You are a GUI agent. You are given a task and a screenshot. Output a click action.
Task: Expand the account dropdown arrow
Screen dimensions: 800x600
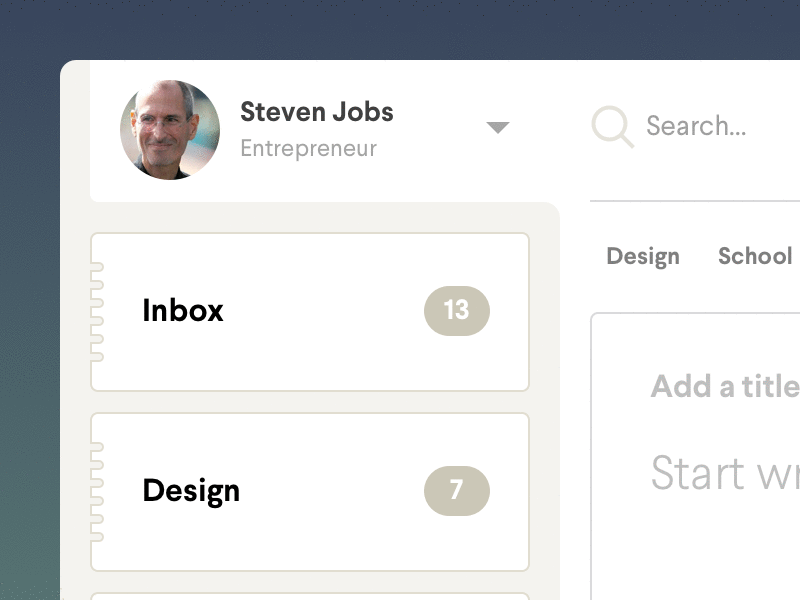point(497,127)
